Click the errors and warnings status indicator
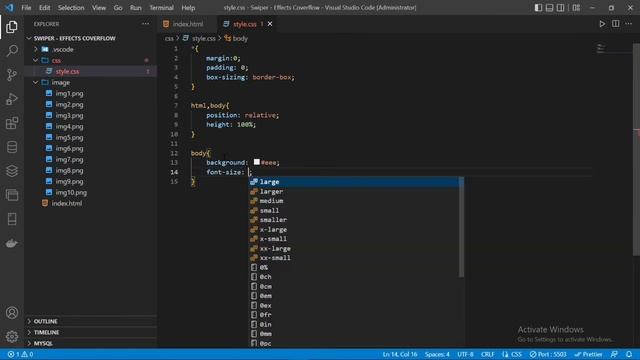640x360 pixels. tap(20, 354)
